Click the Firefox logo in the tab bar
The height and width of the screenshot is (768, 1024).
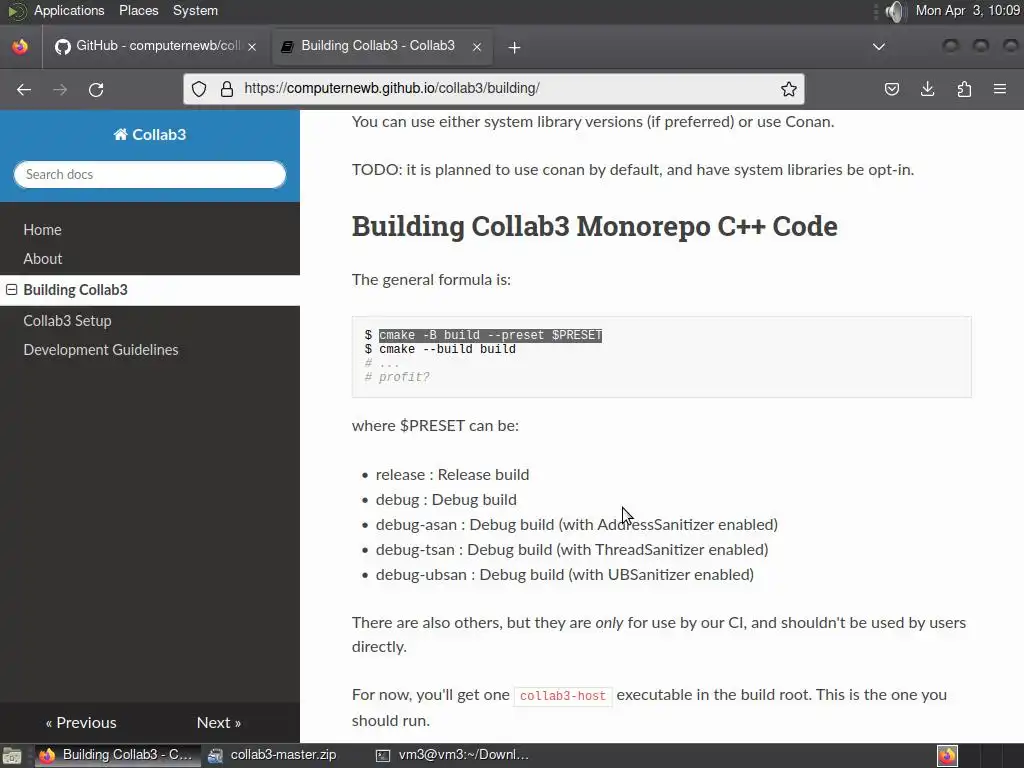click(x=20, y=46)
